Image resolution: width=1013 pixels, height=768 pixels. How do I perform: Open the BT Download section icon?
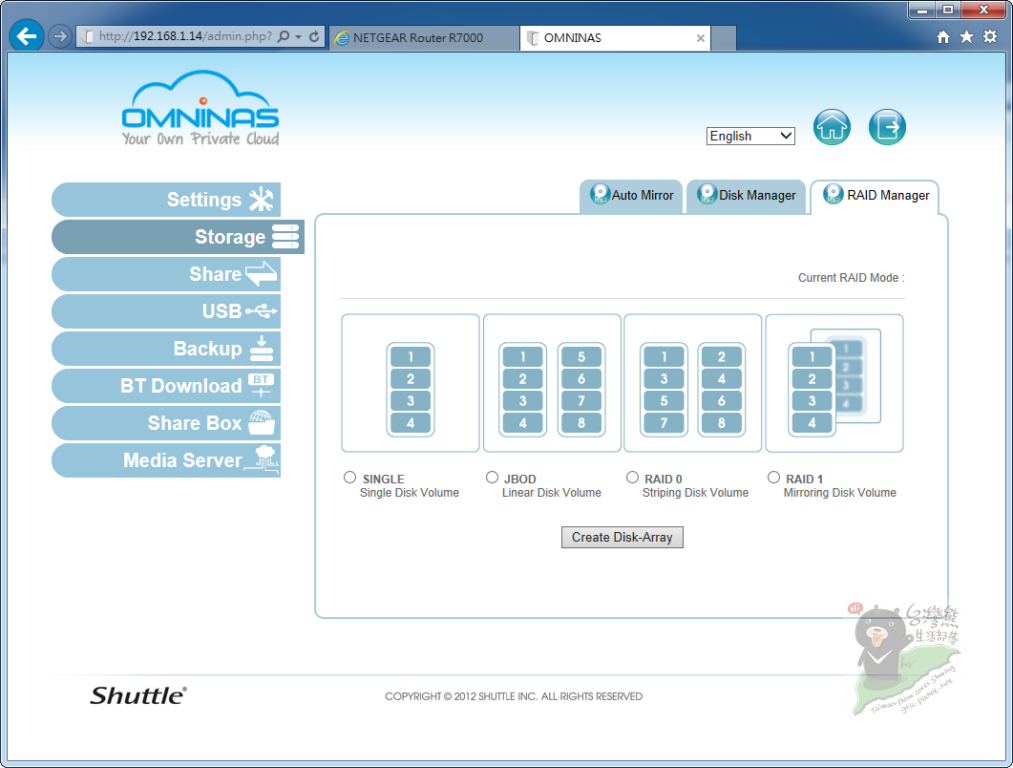pyautogui.click(x=261, y=385)
